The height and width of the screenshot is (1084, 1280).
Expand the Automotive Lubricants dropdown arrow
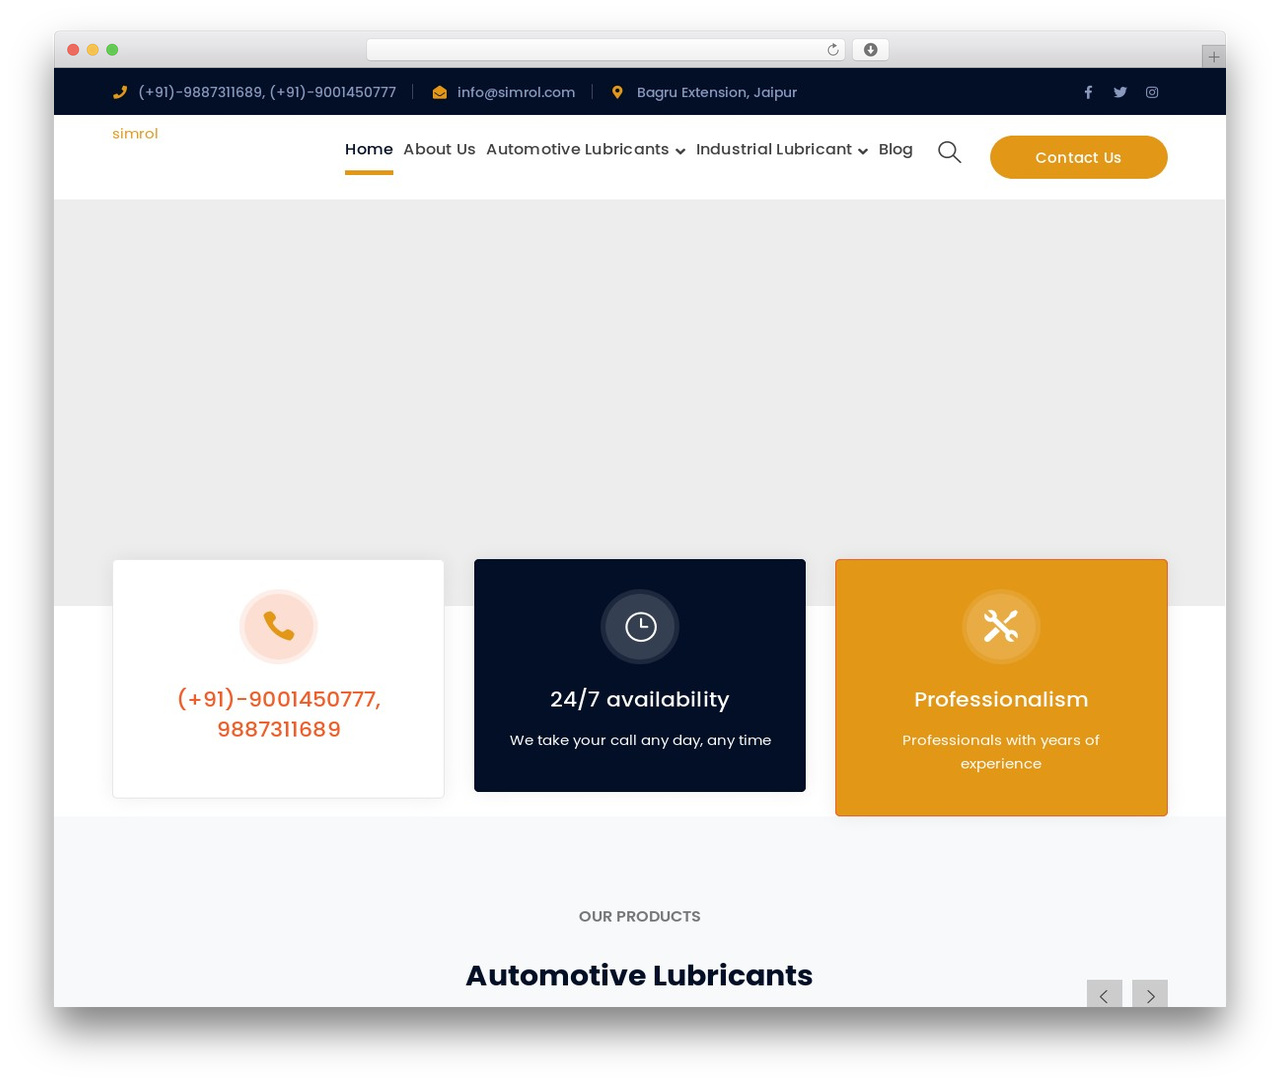tap(680, 151)
